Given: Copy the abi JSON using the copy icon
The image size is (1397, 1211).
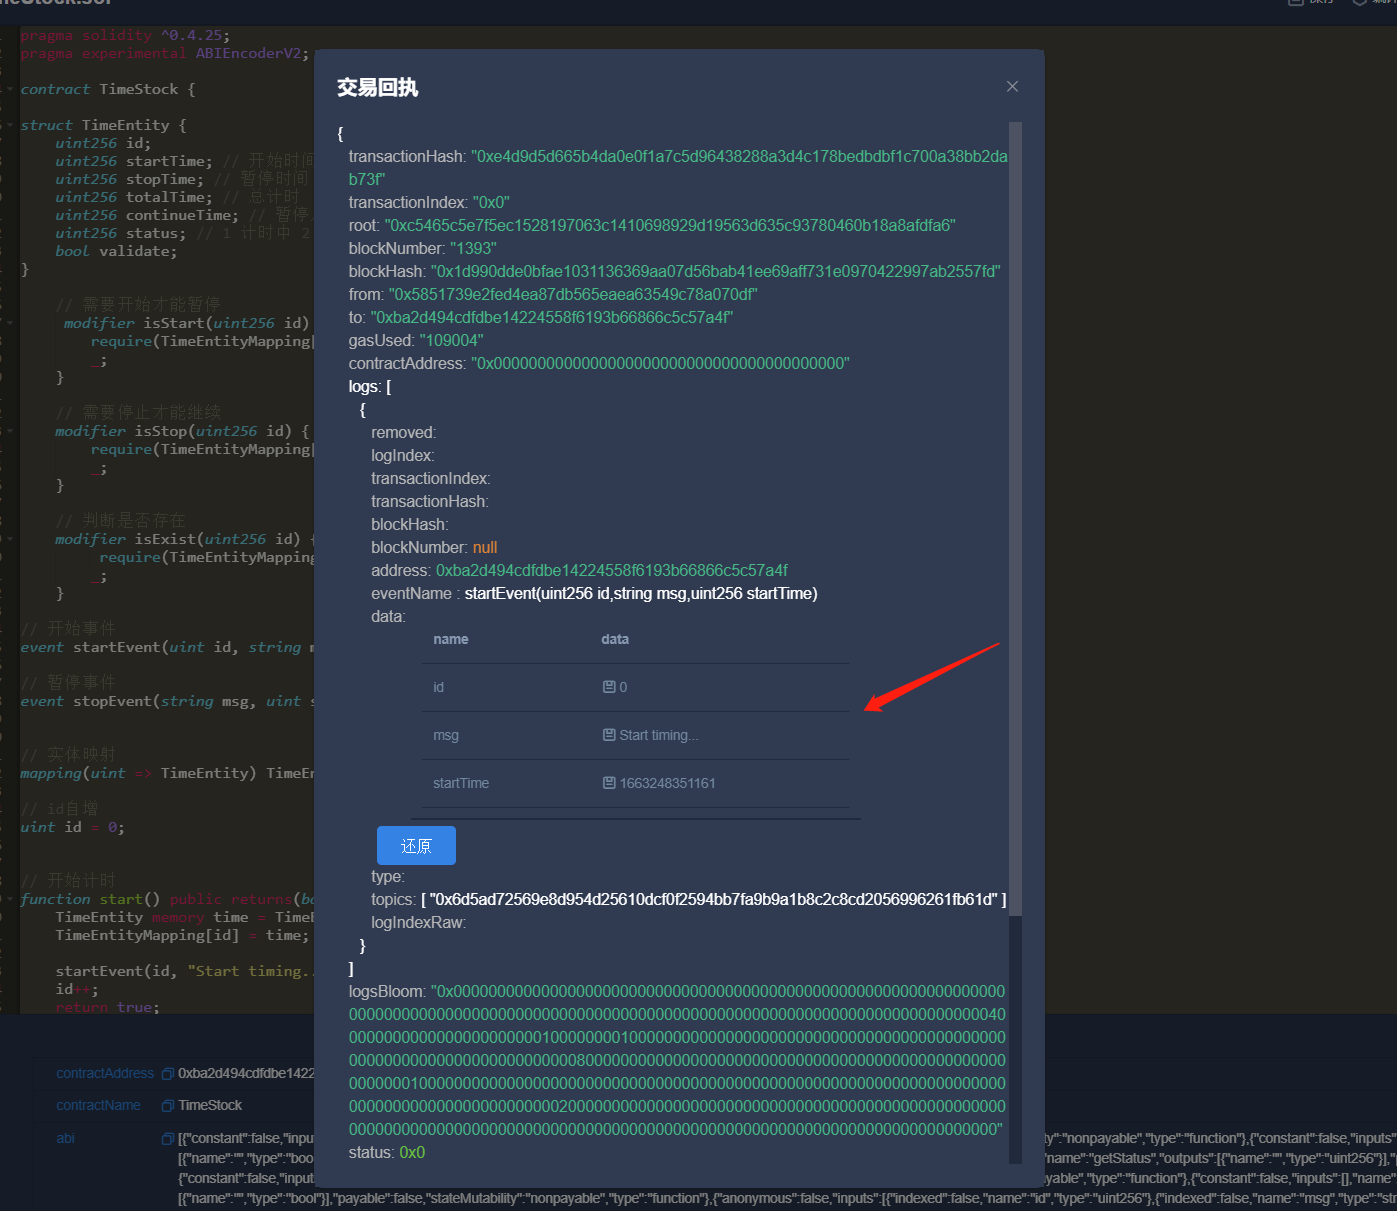Looking at the screenshot, I should click(x=168, y=1138).
